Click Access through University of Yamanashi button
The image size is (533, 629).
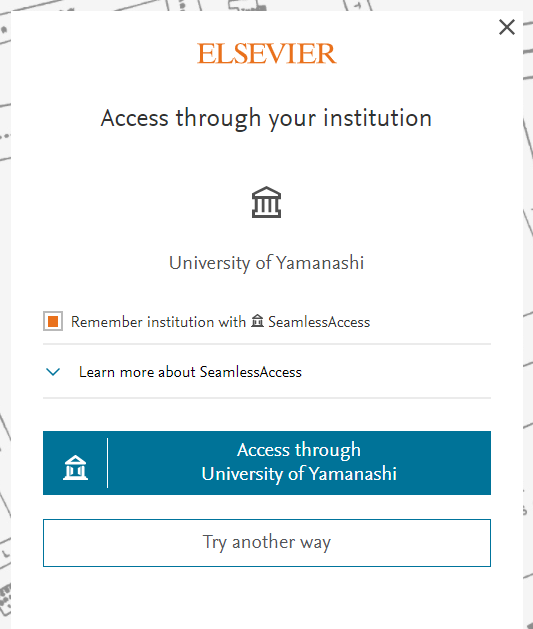pyautogui.click(x=267, y=463)
